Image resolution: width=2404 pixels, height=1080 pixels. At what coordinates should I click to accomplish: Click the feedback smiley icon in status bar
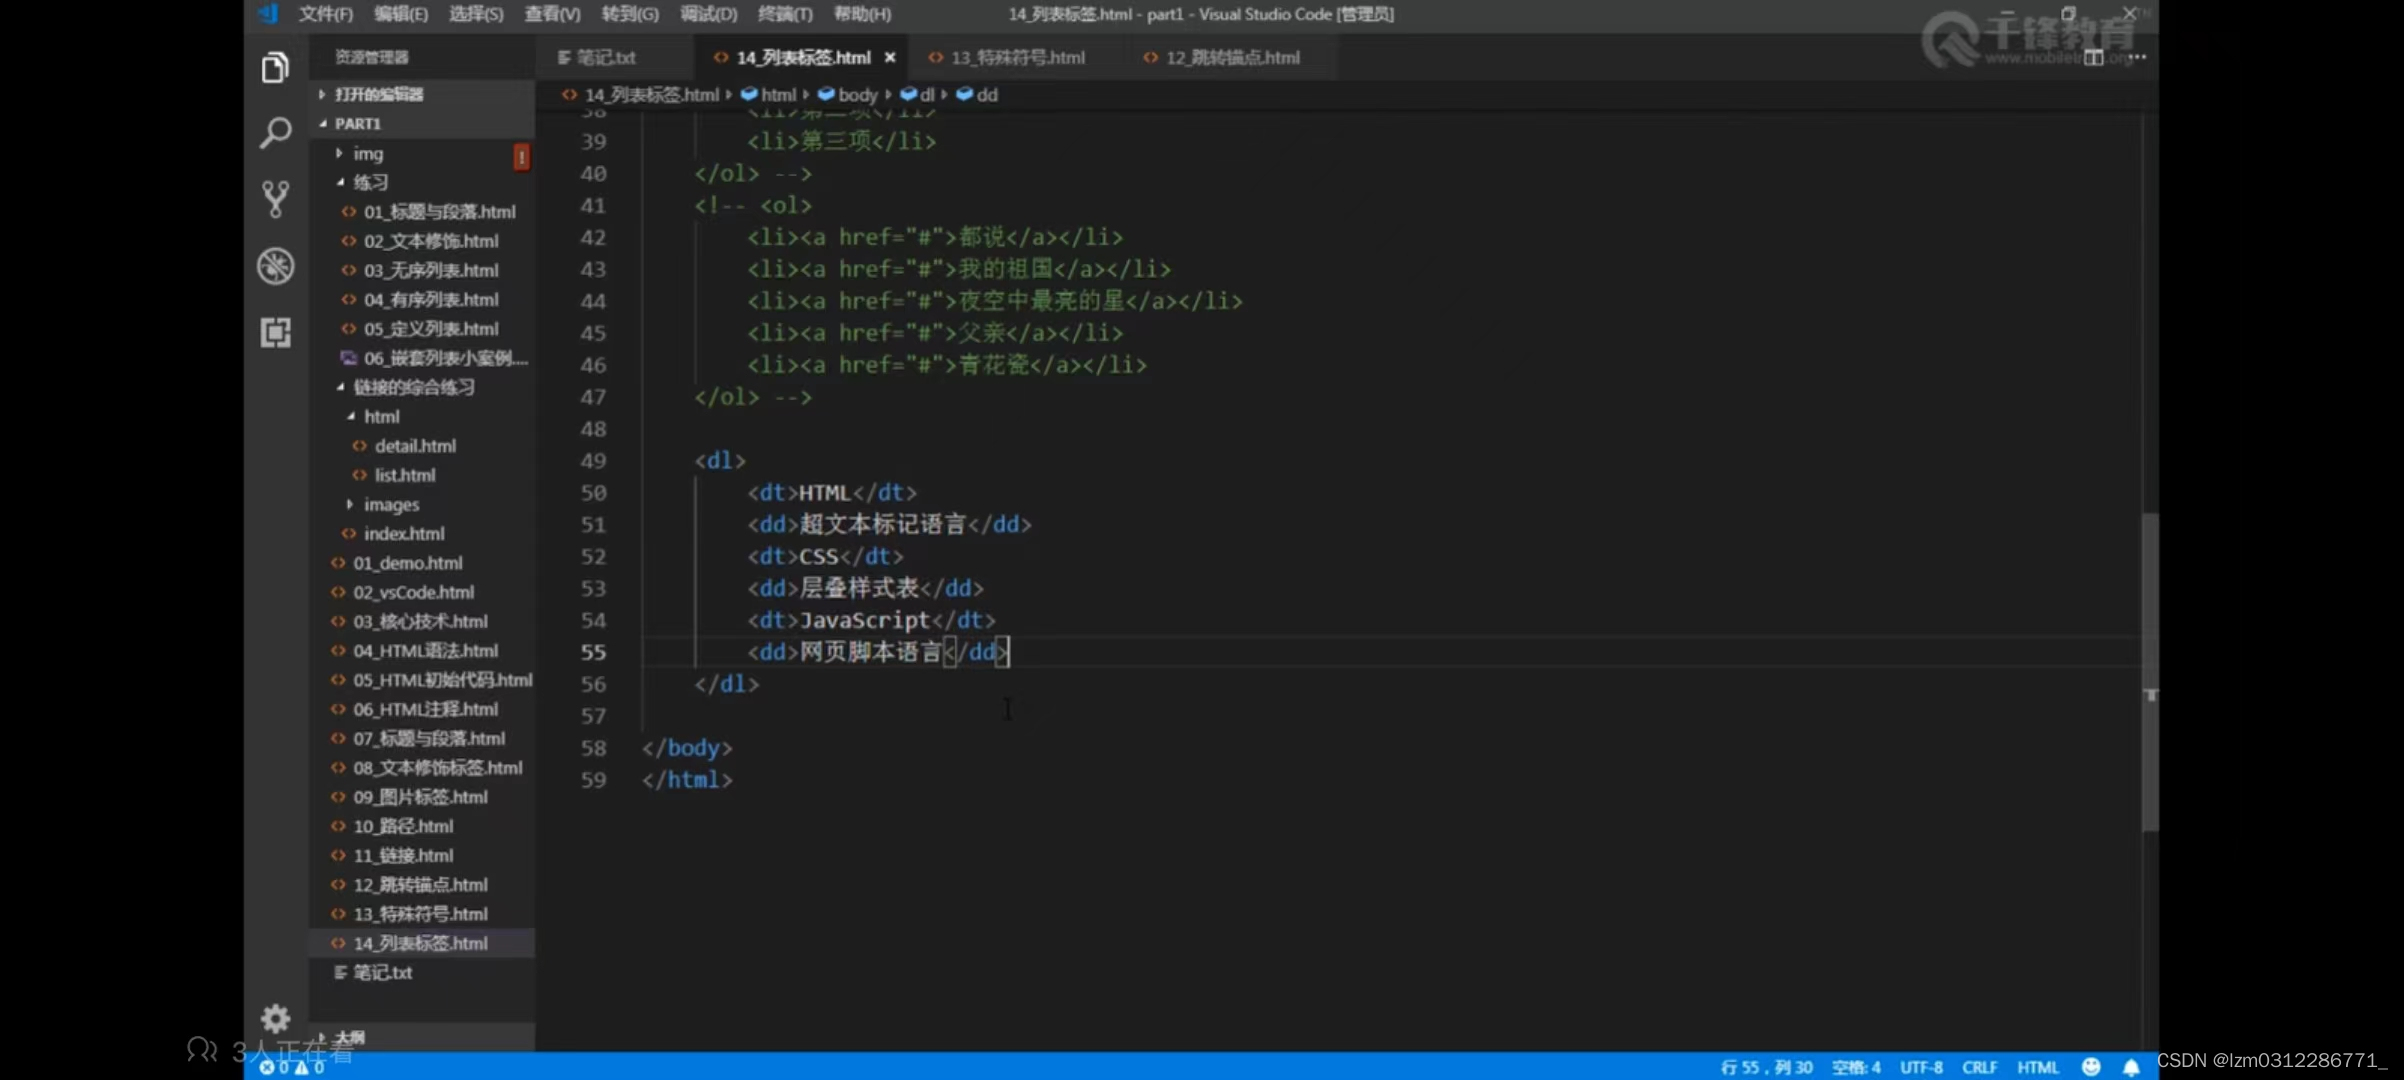[x=2090, y=1067]
